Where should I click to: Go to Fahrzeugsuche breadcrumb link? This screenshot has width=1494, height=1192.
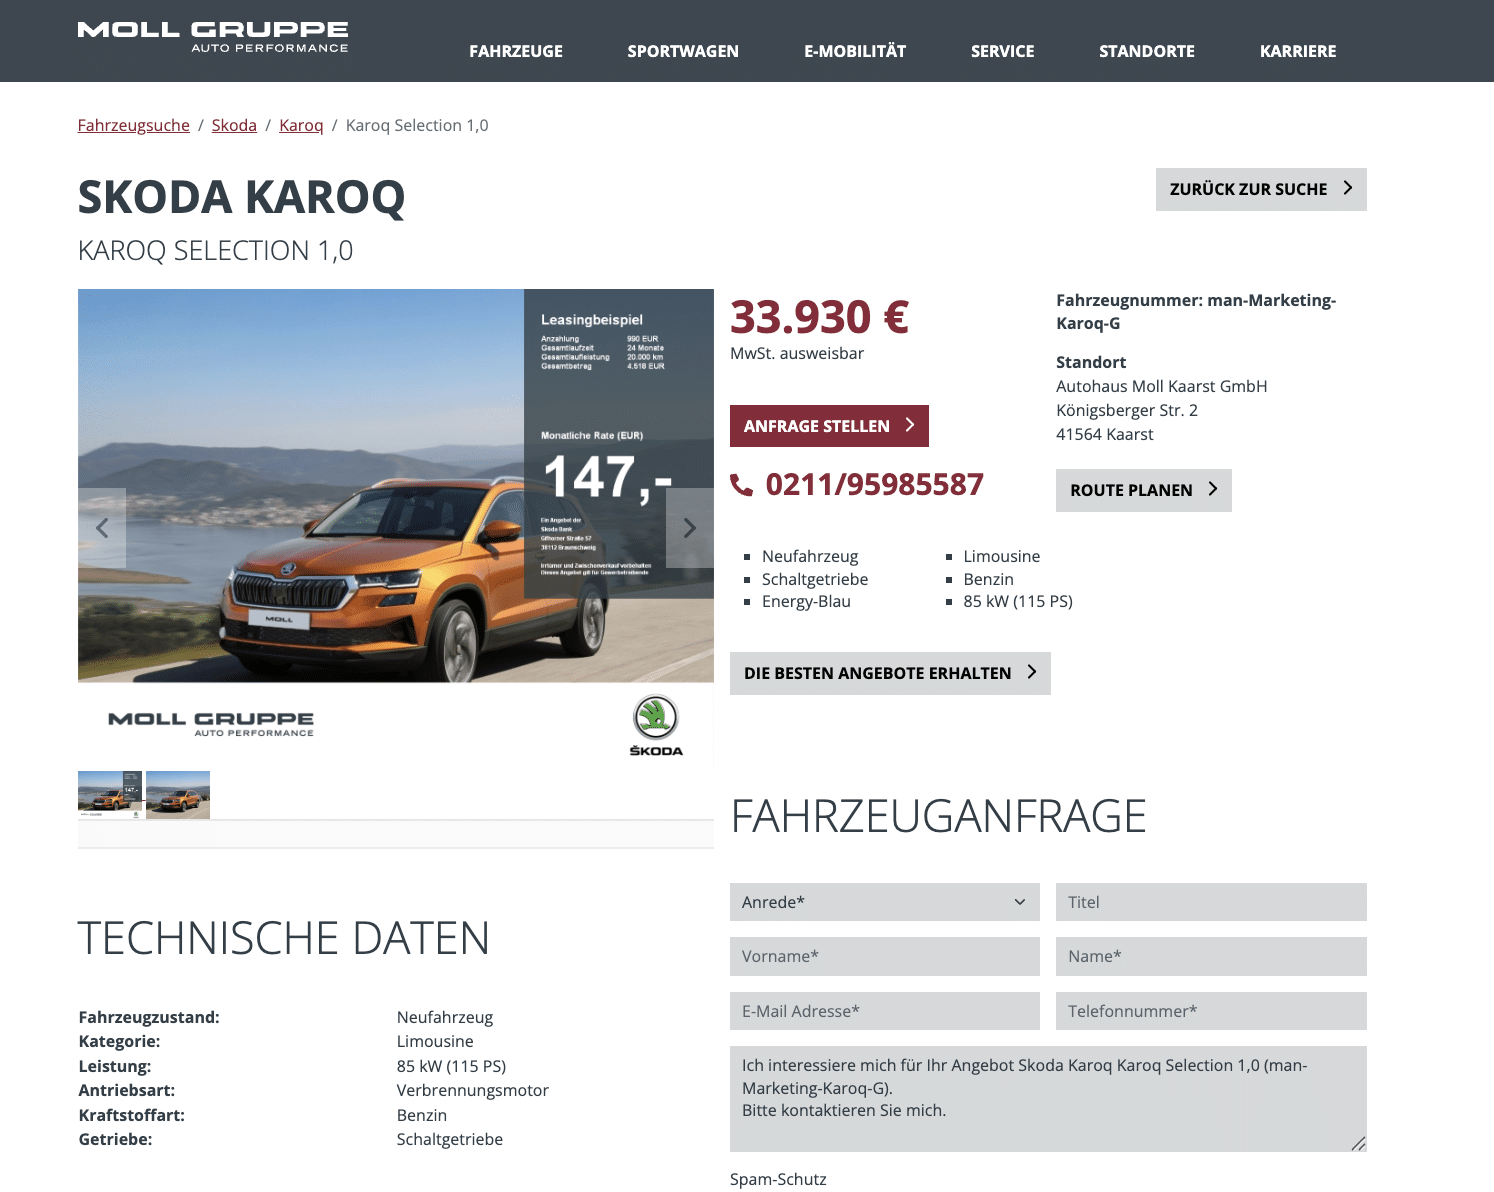pyautogui.click(x=134, y=125)
